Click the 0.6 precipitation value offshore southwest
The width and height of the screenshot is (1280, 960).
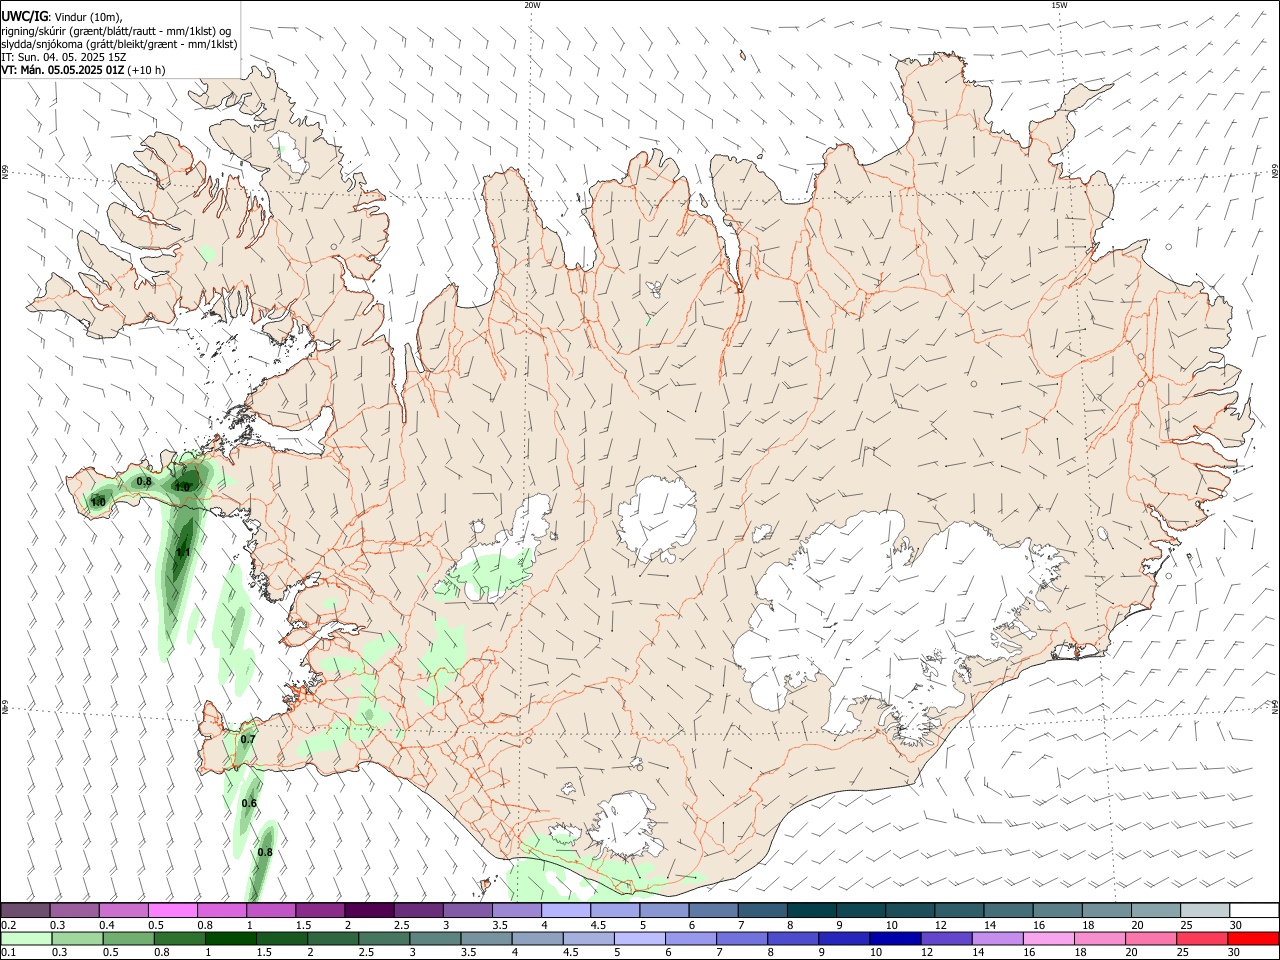[249, 803]
